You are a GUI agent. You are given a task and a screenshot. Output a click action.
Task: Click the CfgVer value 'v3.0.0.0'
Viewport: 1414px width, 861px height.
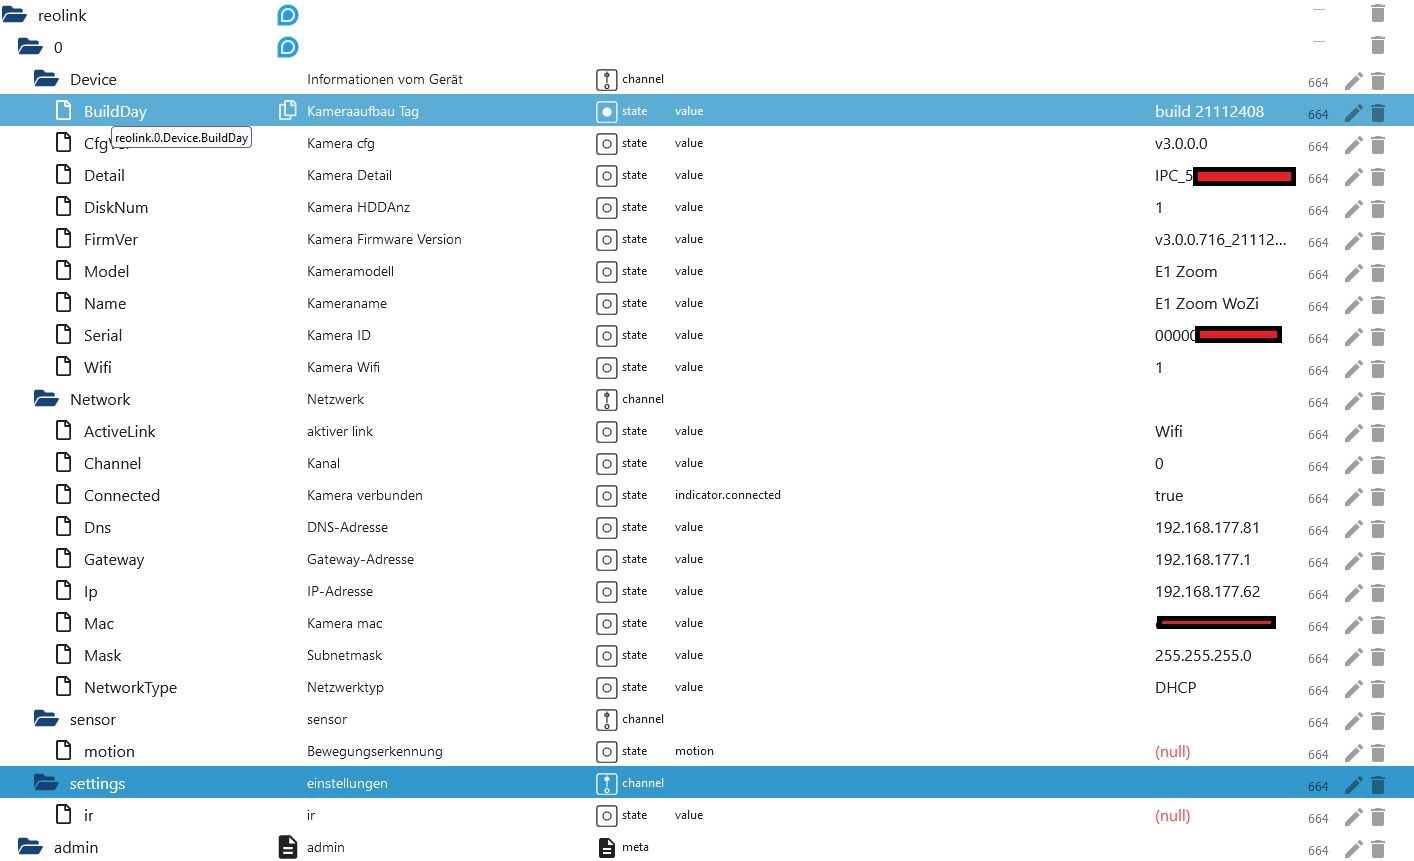(x=1181, y=143)
